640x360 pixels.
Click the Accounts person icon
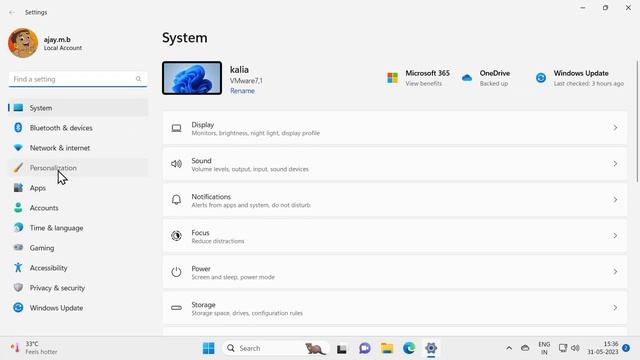(x=18, y=207)
